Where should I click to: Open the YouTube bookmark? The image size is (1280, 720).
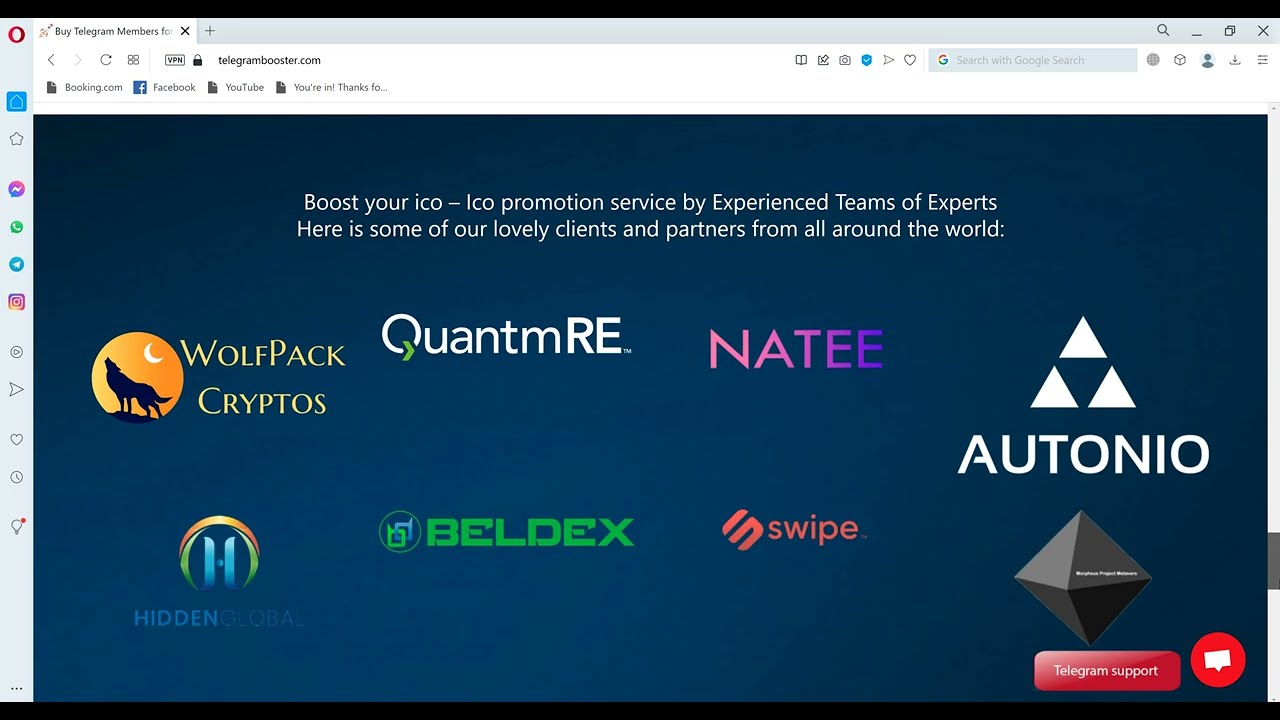point(235,87)
